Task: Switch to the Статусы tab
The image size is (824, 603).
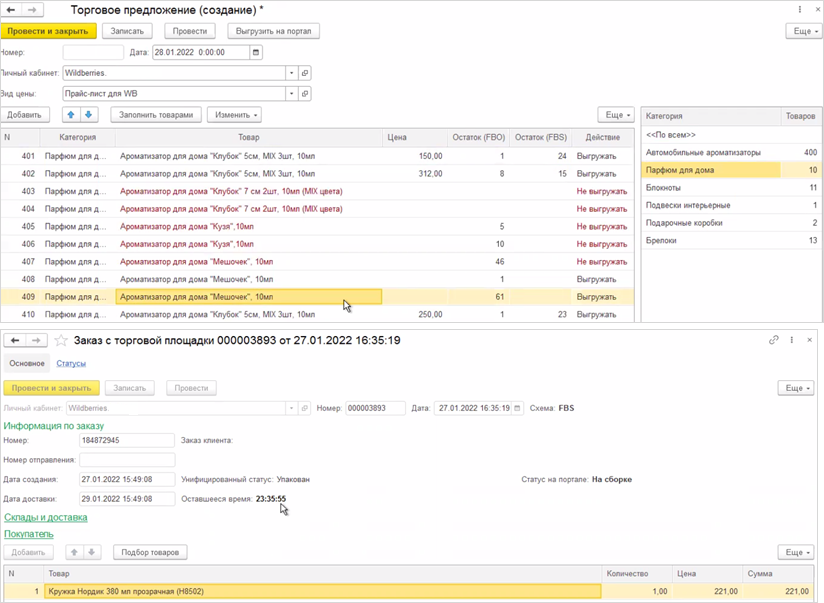Action: (70, 363)
